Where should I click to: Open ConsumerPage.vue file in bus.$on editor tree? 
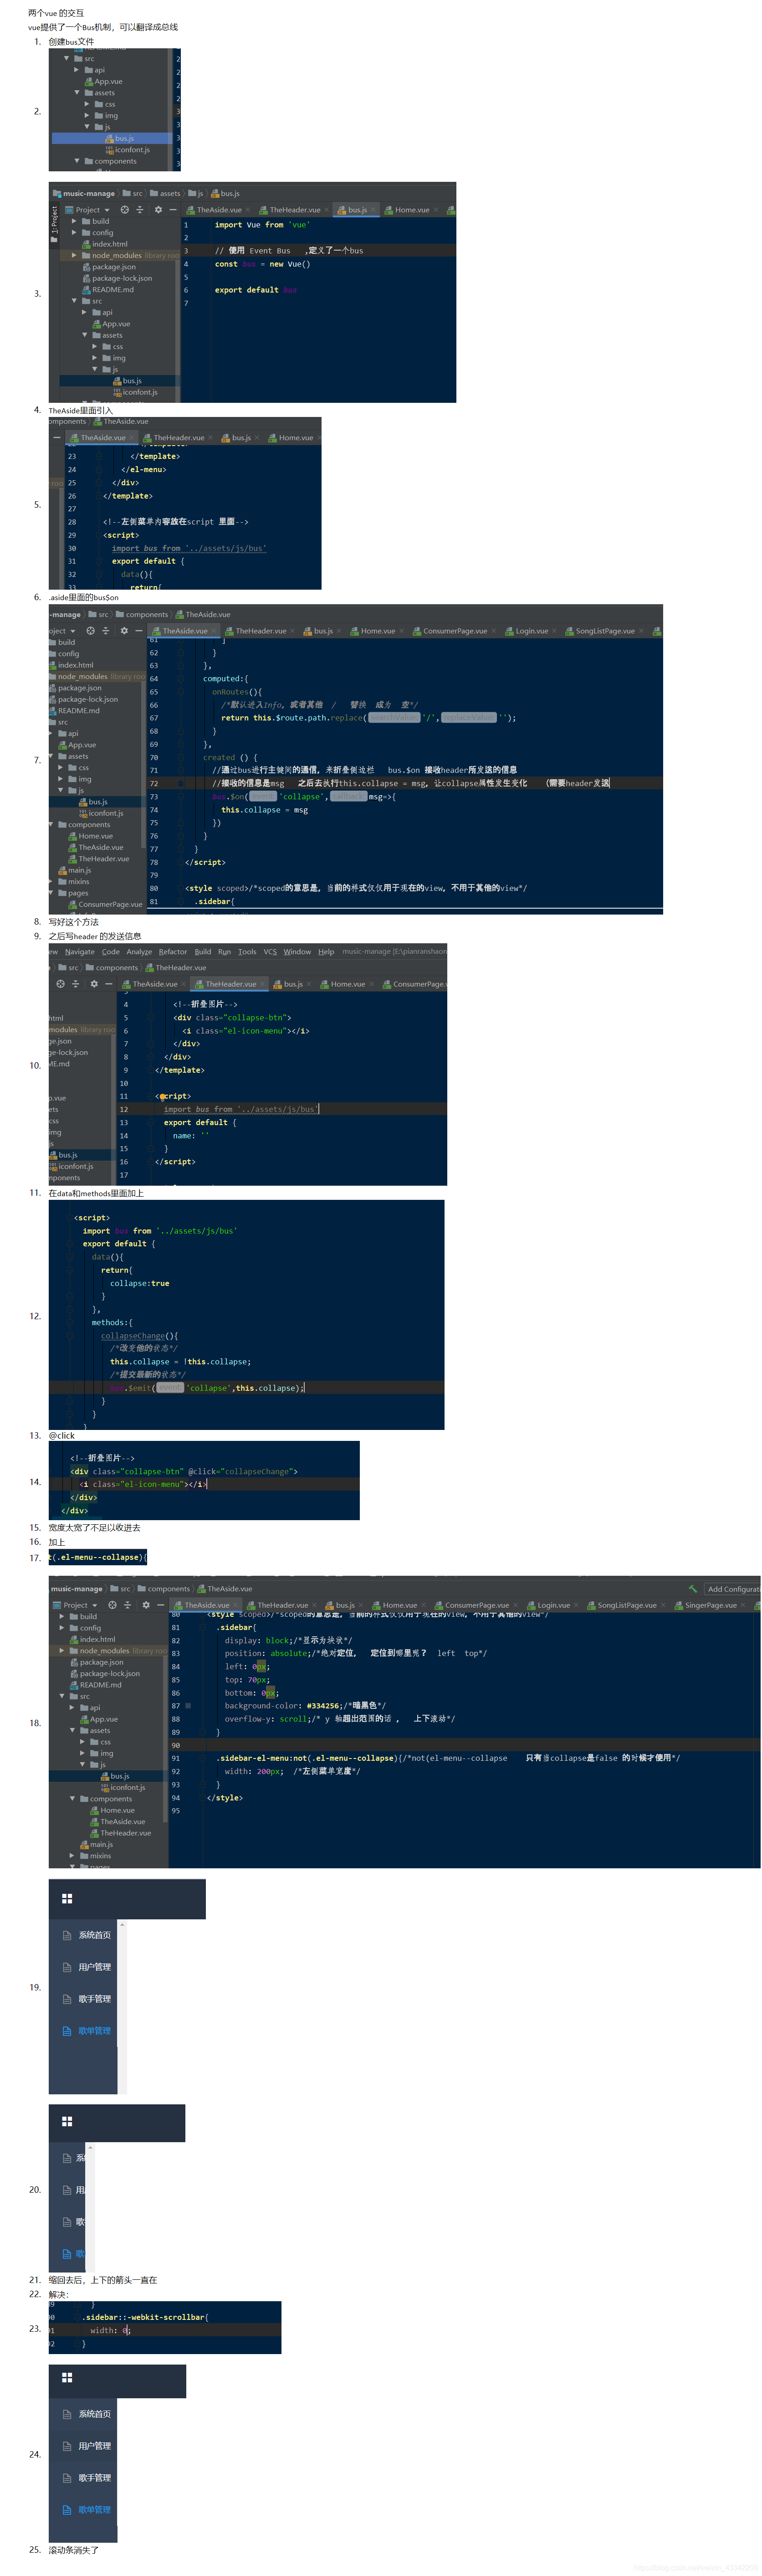click(105, 904)
